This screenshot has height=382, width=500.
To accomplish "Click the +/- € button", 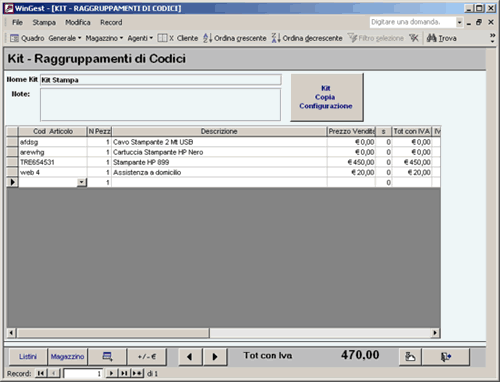I will [147, 357].
